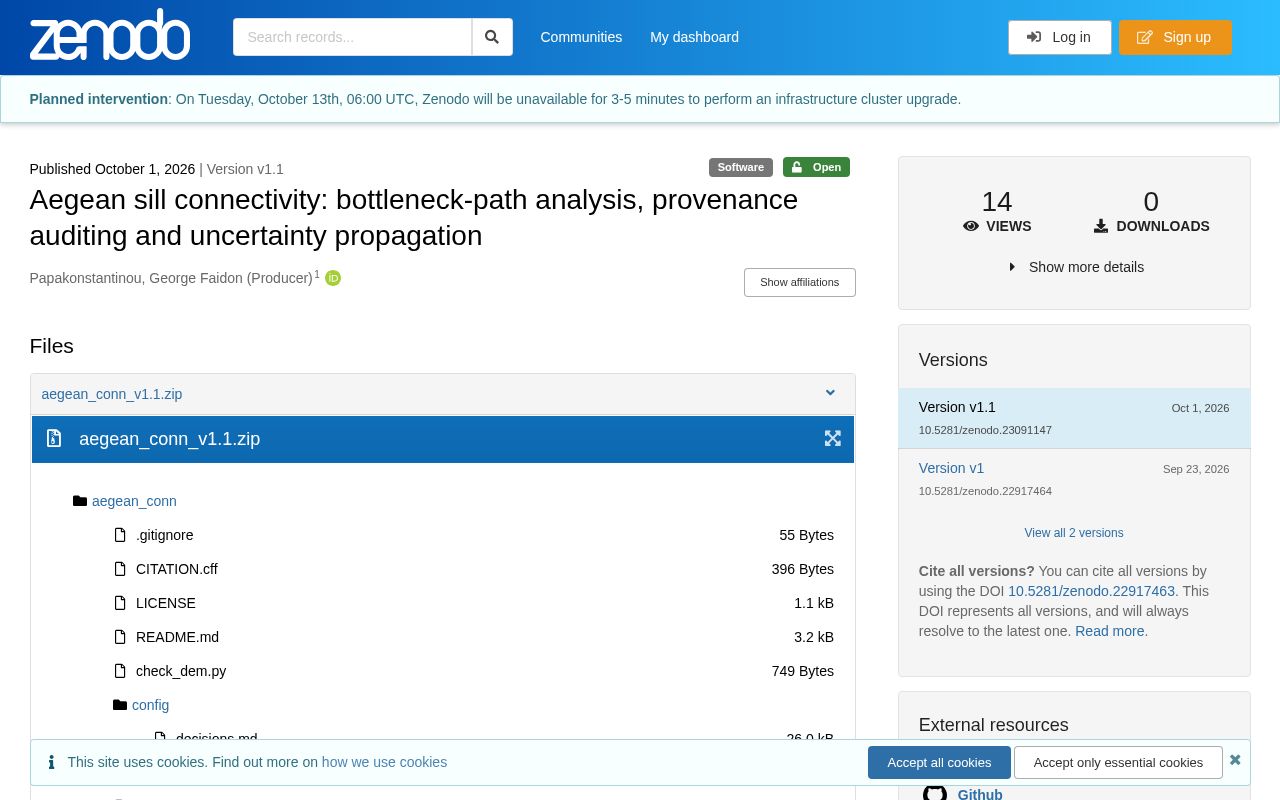Open the aegean_conn_v1.1.zip file link
The width and height of the screenshot is (1280, 800).
pos(112,394)
